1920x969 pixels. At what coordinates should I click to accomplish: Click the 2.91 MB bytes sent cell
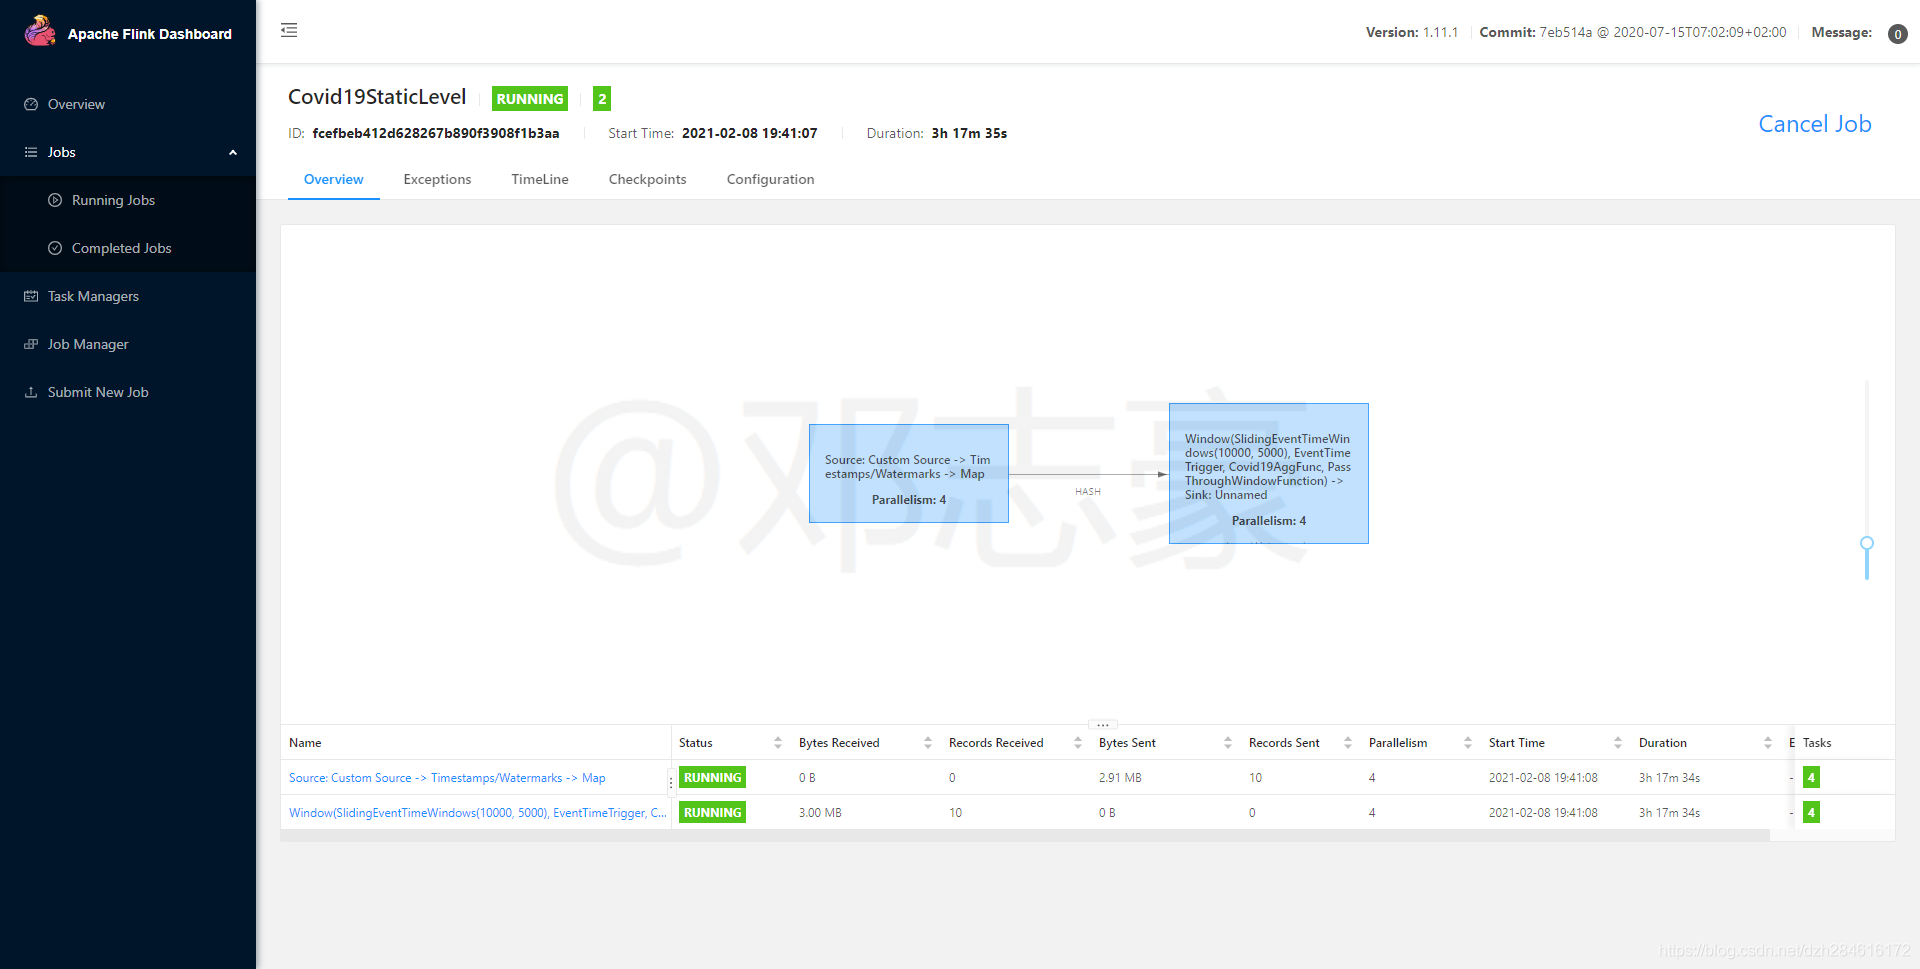1120,778
